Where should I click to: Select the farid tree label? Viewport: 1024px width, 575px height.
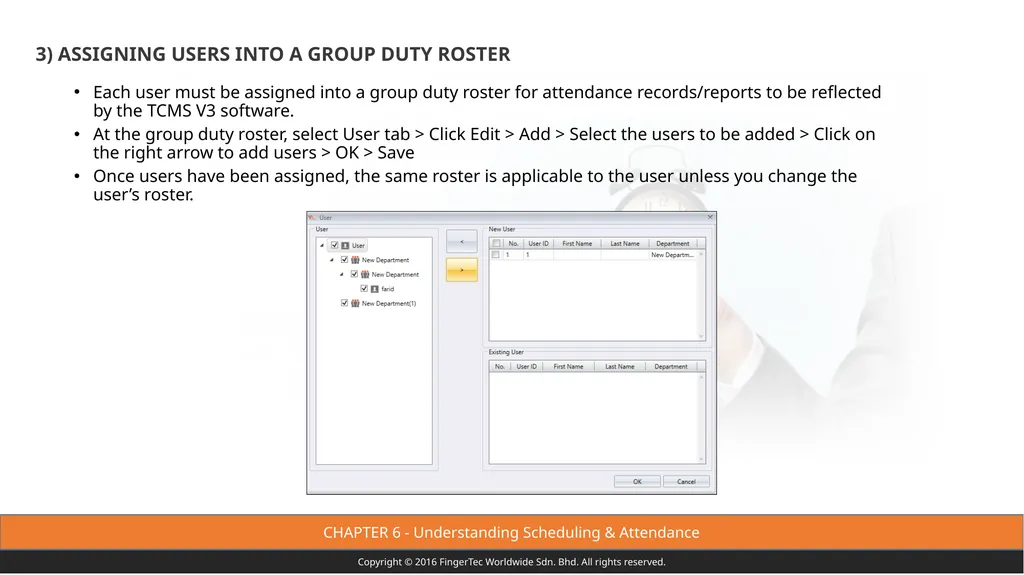388,289
